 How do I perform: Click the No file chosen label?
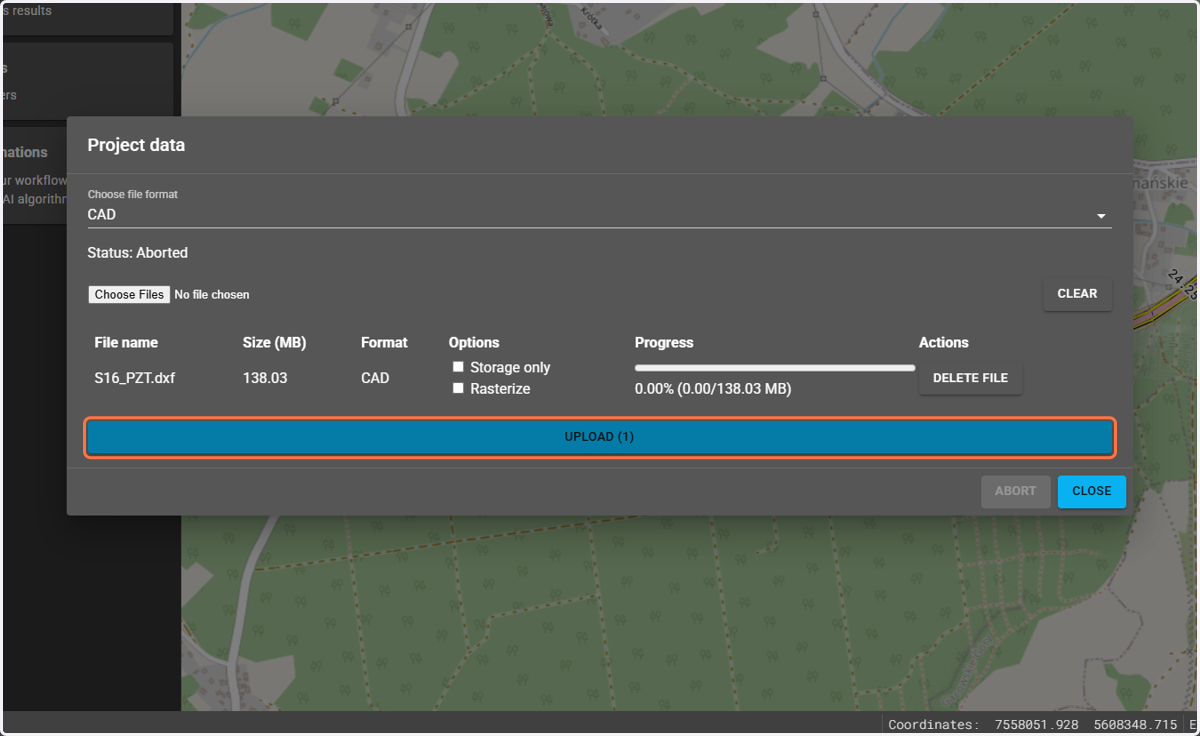click(212, 295)
